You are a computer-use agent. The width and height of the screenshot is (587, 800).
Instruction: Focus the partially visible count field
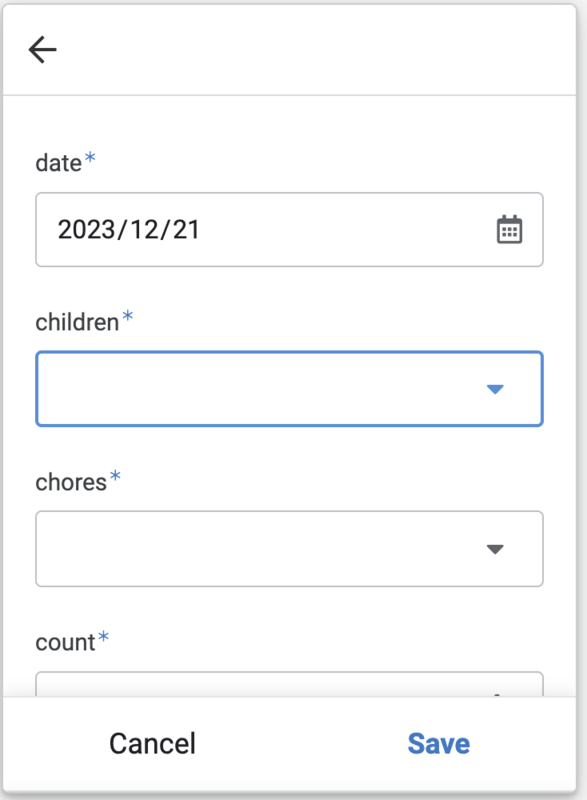pyautogui.click(x=289, y=684)
